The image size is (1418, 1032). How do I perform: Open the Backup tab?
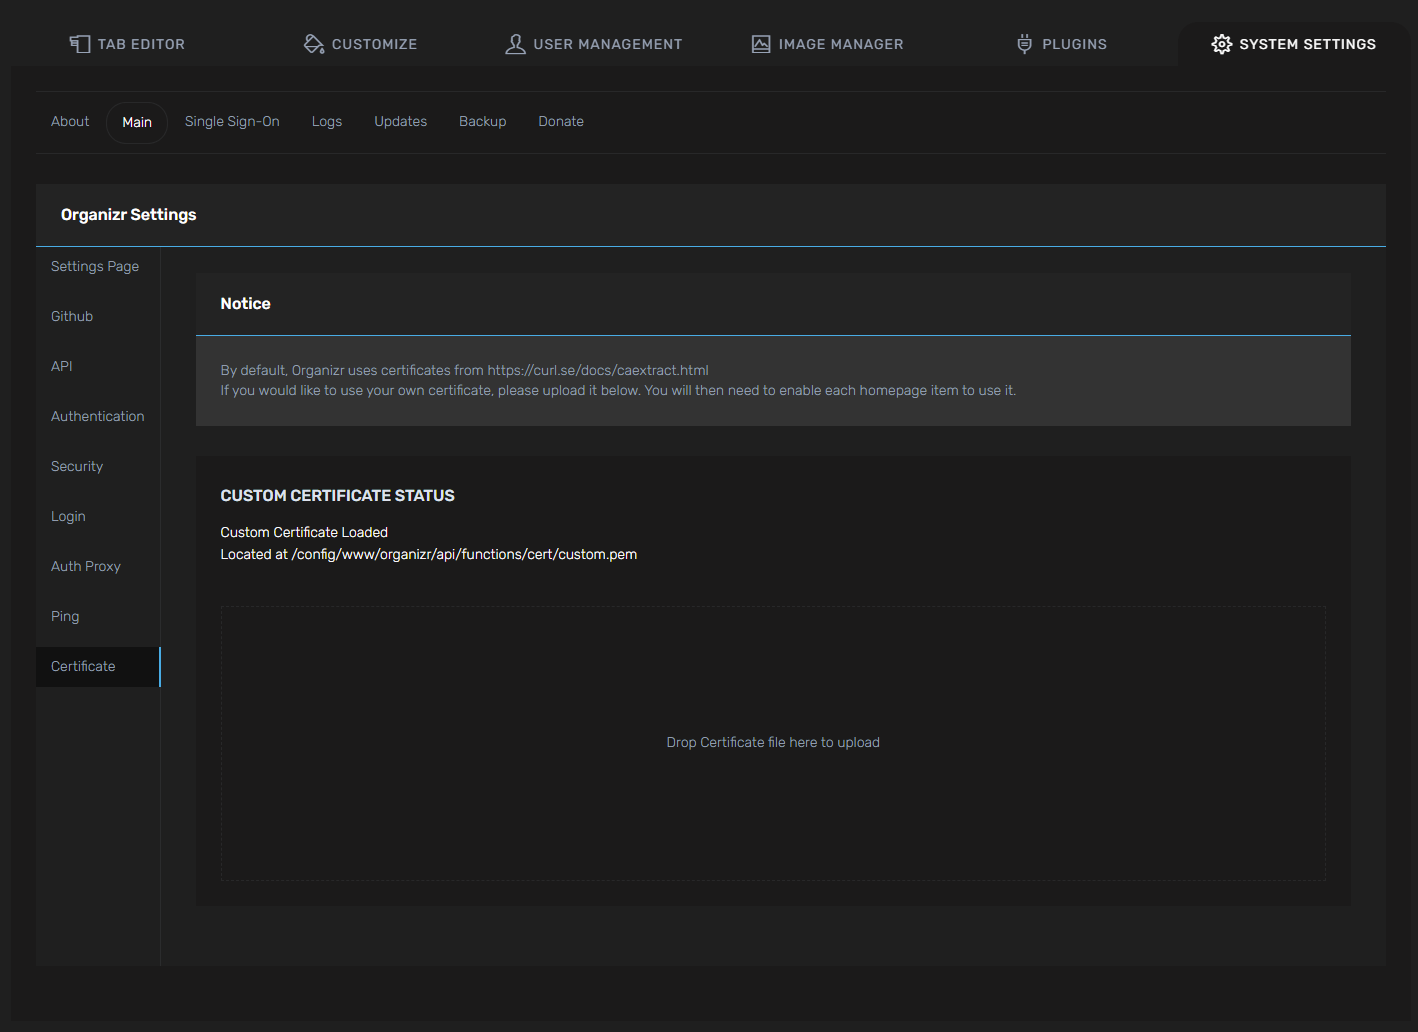coord(482,121)
